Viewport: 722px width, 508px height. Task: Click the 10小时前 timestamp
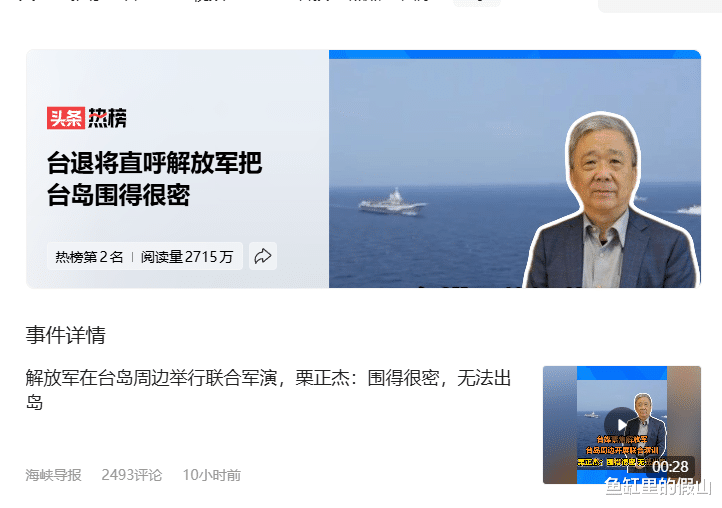click(x=212, y=475)
